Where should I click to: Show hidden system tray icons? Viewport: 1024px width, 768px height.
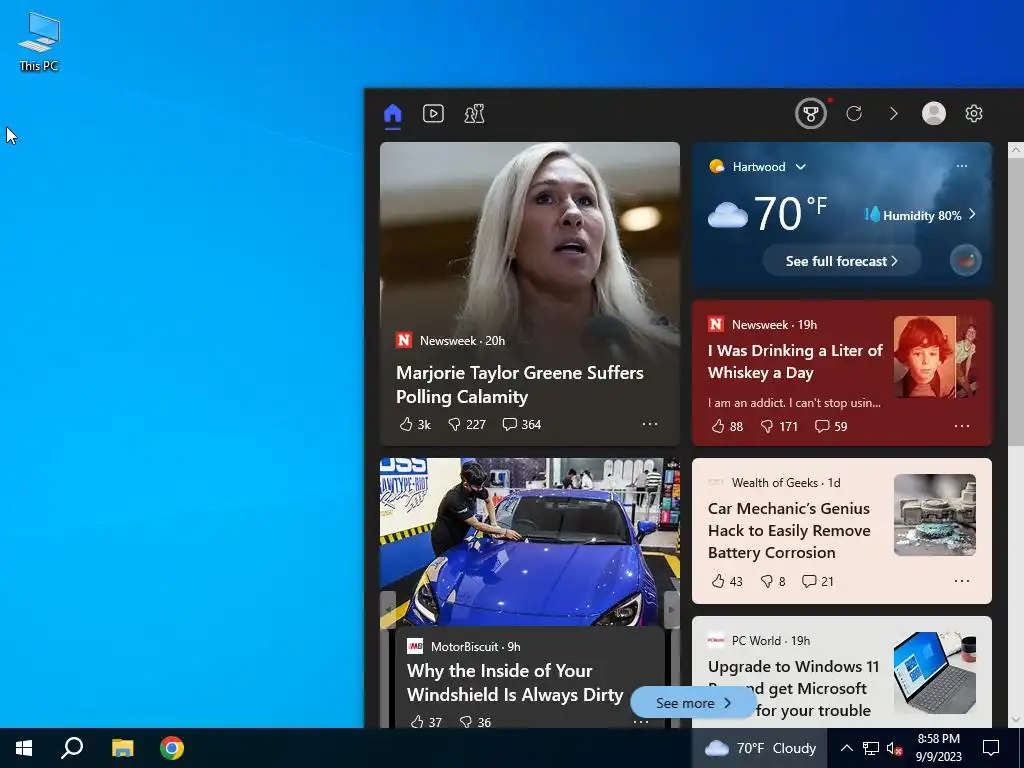pyautogui.click(x=846, y=748)
